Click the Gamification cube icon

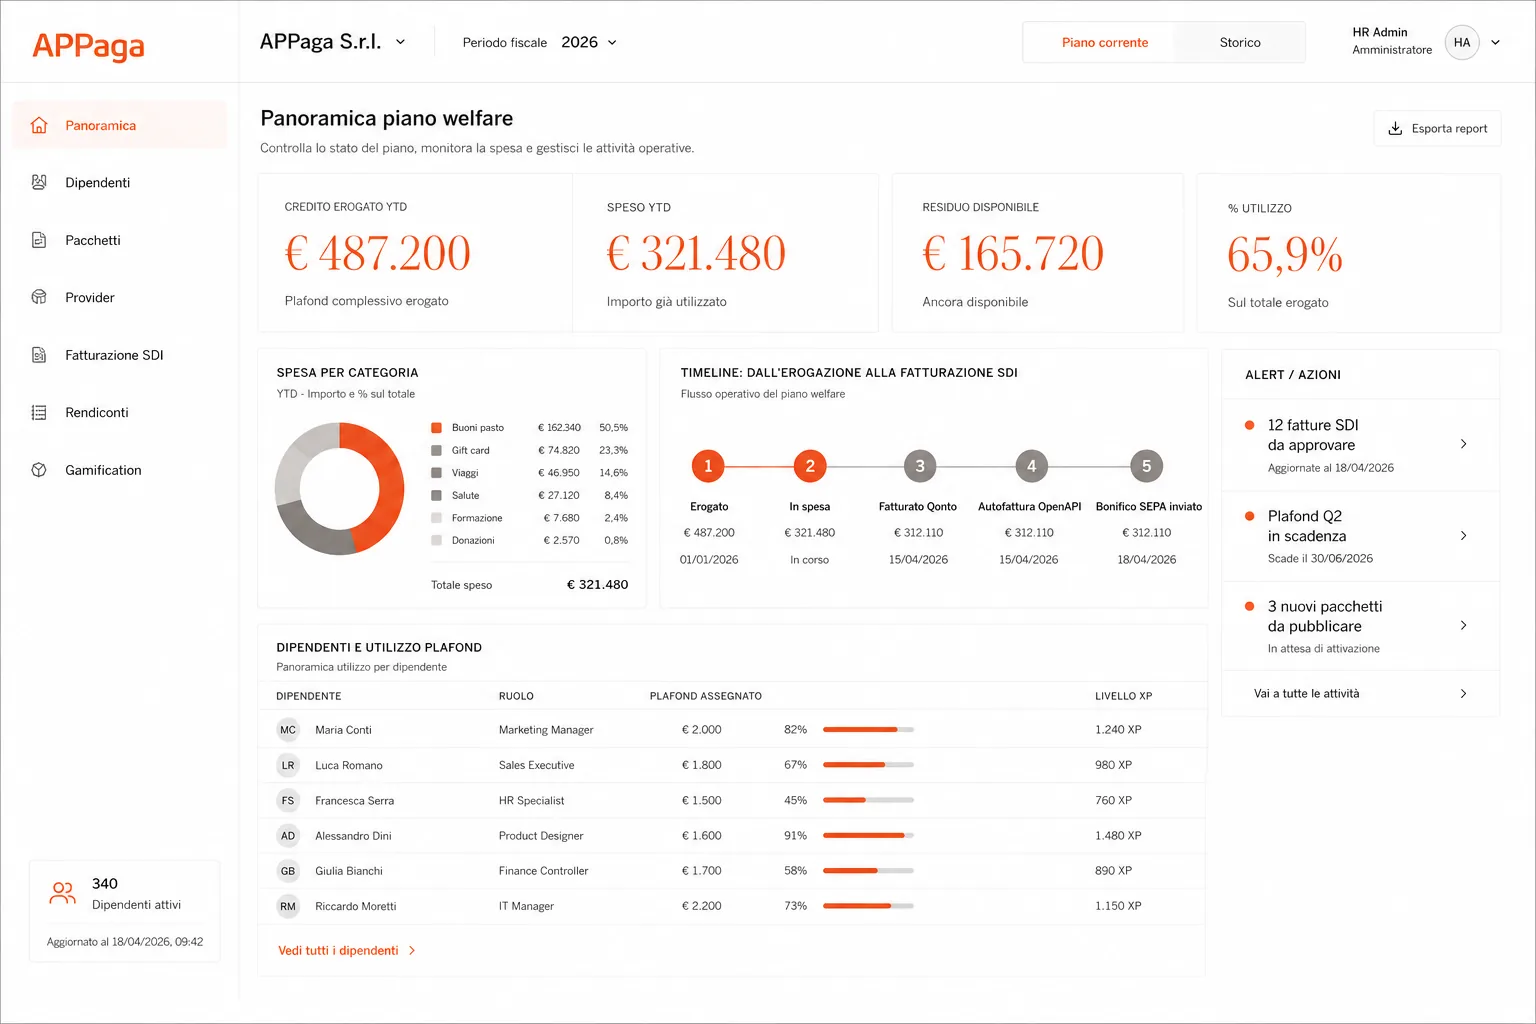[39, 470]
